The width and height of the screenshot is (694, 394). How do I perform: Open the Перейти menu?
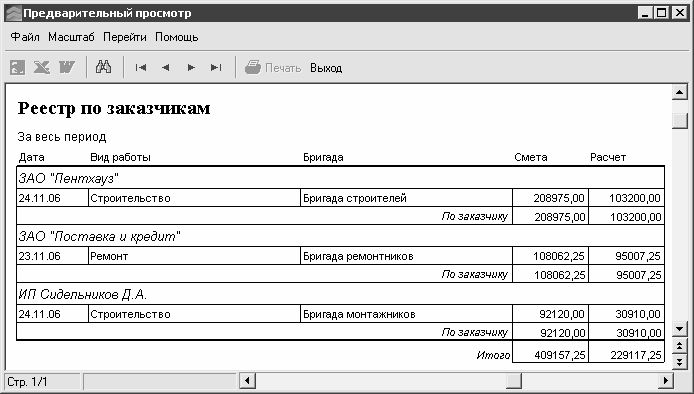point(125,37)
